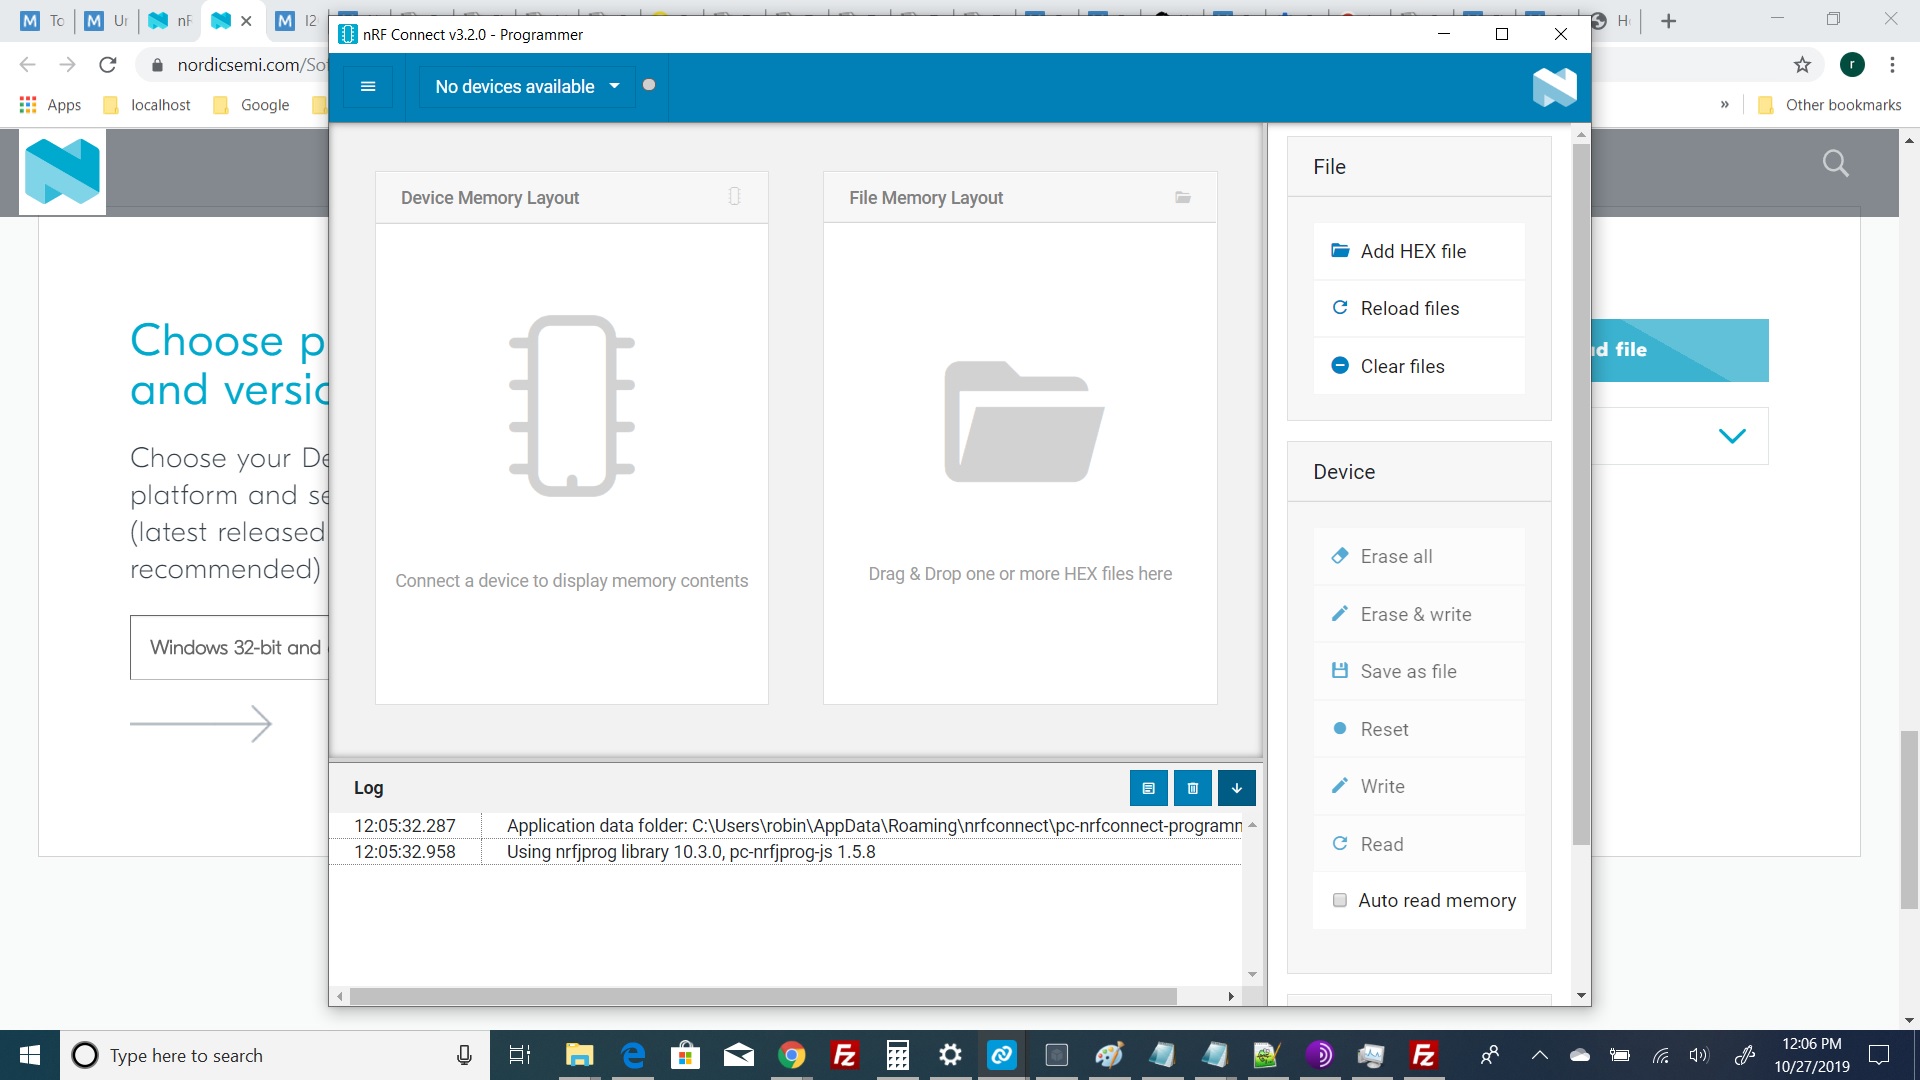Click 'Drag & Drop one or more HEX files here'

[1020, 574]
